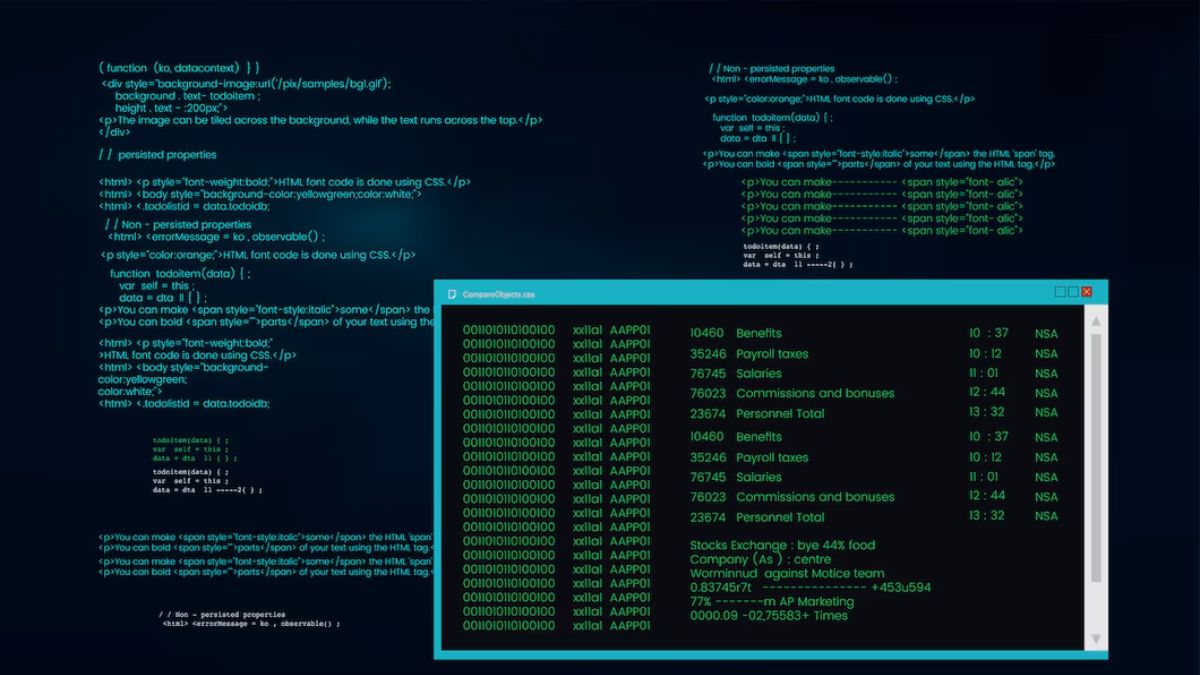Click the 77% AP Marketing line
This screenshot has width=1200, height=675.
771,602
